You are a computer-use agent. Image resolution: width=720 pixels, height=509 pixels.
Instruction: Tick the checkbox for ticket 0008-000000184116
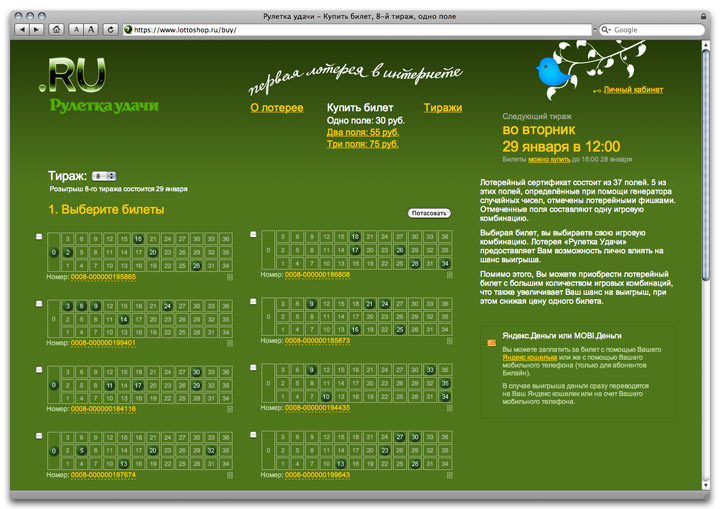tap(39, 369)
